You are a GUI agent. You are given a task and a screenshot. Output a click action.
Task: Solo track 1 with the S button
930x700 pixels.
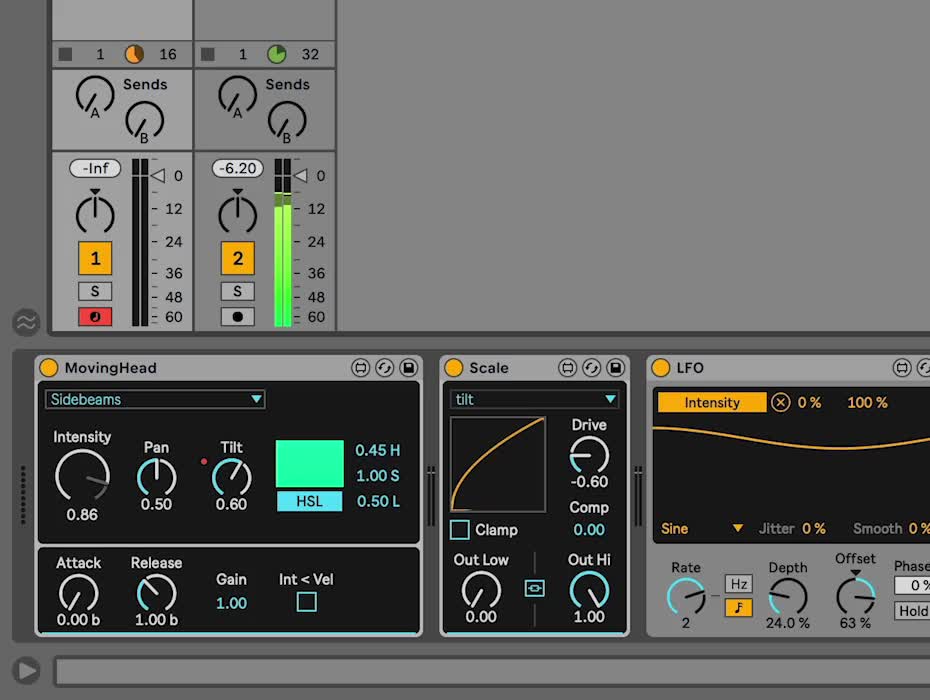click(96, 291)
